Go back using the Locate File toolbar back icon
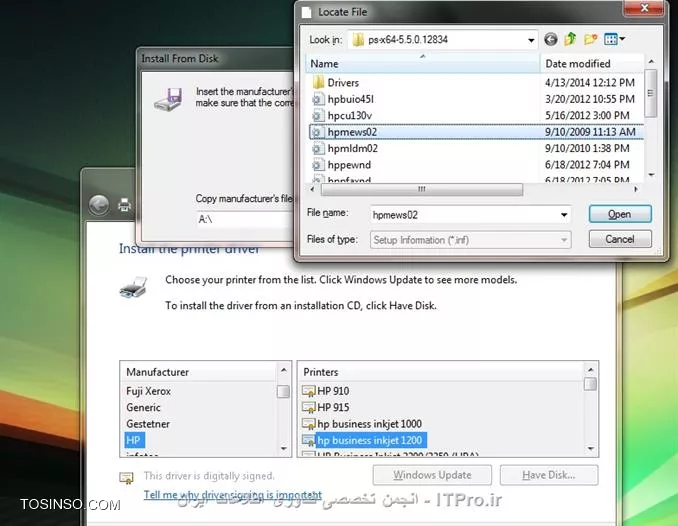The height and width of the screenshot is (526, 678). [x=550, y=40]
